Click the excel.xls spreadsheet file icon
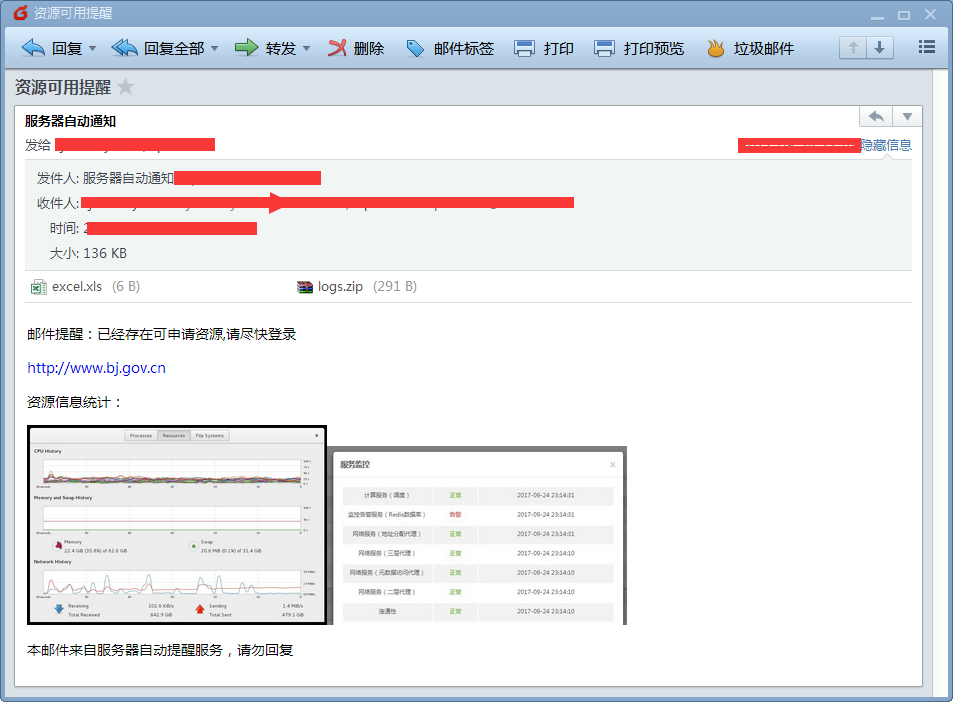953x702 pixels. click(x=38, y=287)
